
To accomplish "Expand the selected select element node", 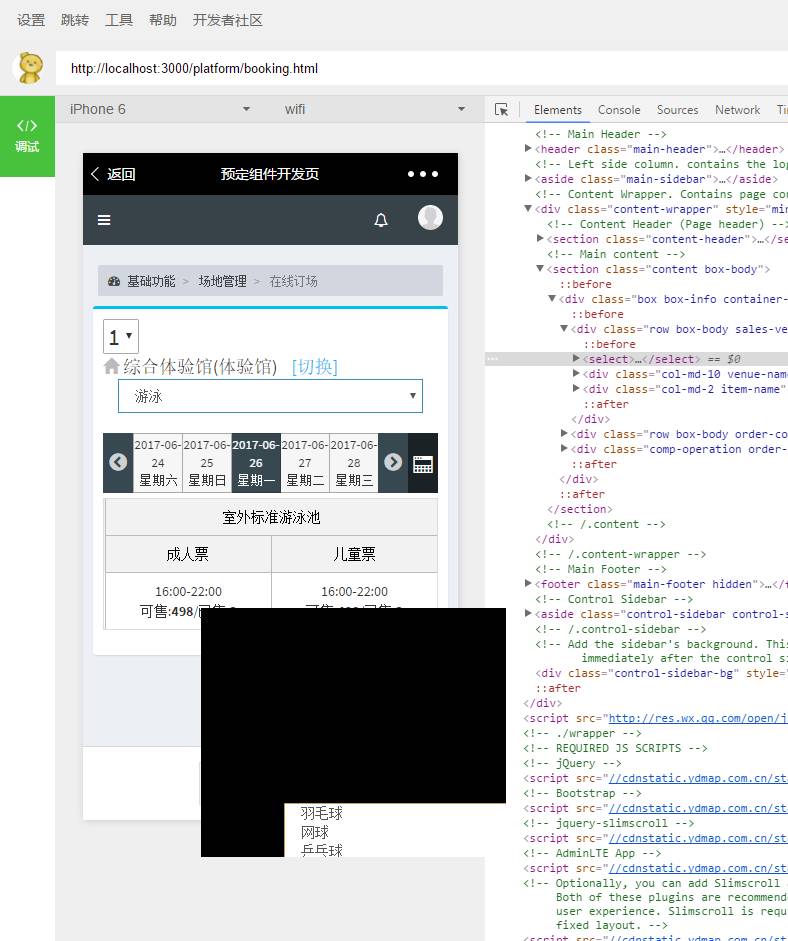I will click(x=576, y=358).
